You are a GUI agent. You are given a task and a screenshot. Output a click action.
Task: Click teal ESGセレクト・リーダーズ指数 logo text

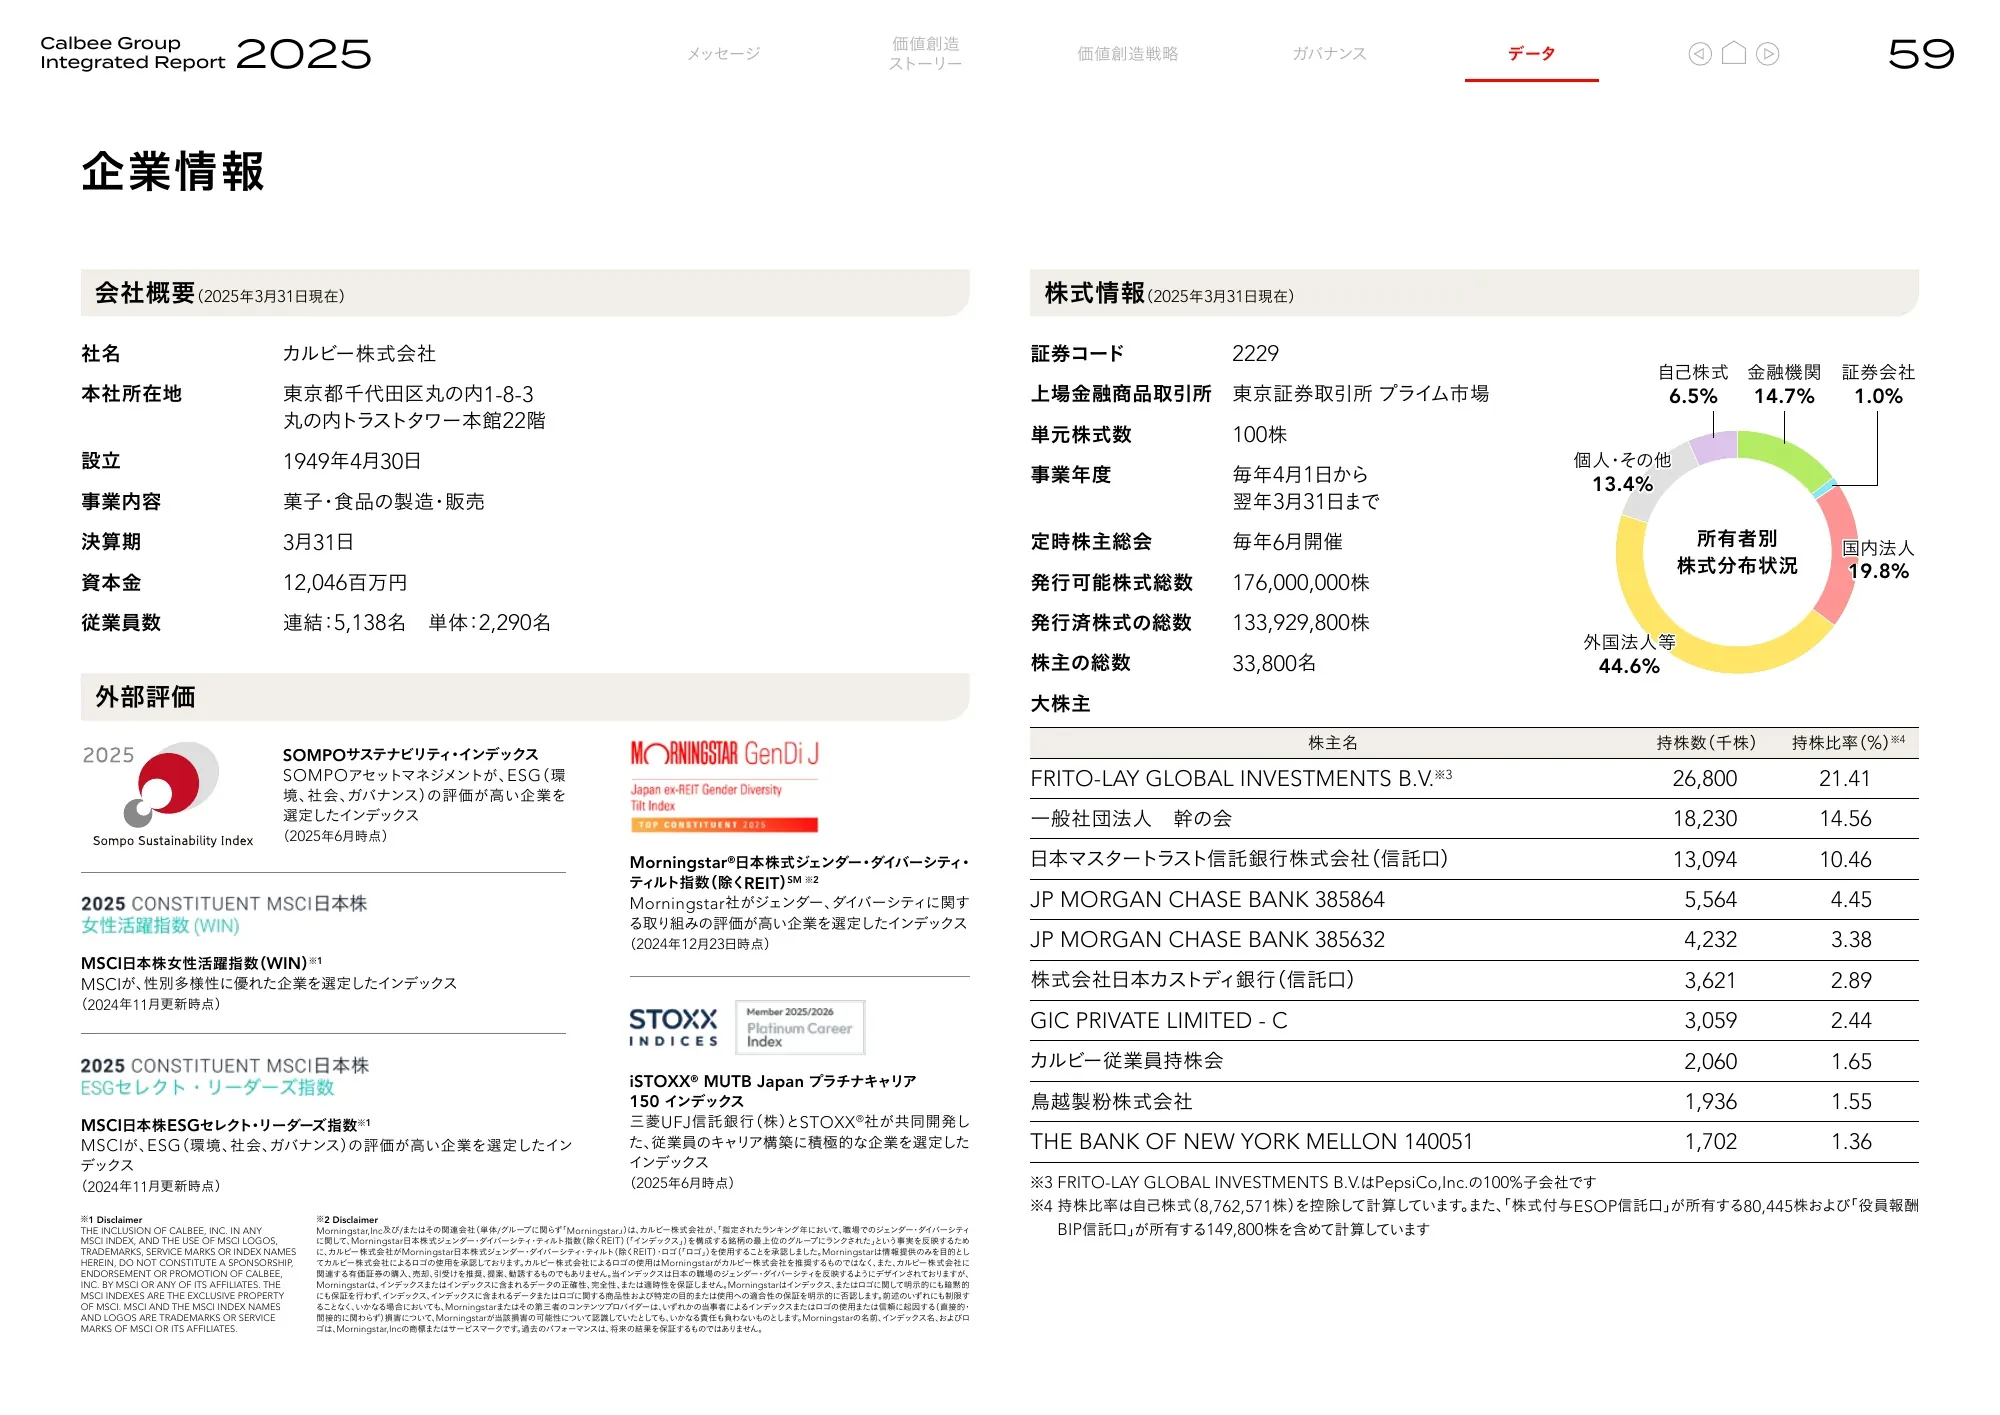[x=207, y=1088]
